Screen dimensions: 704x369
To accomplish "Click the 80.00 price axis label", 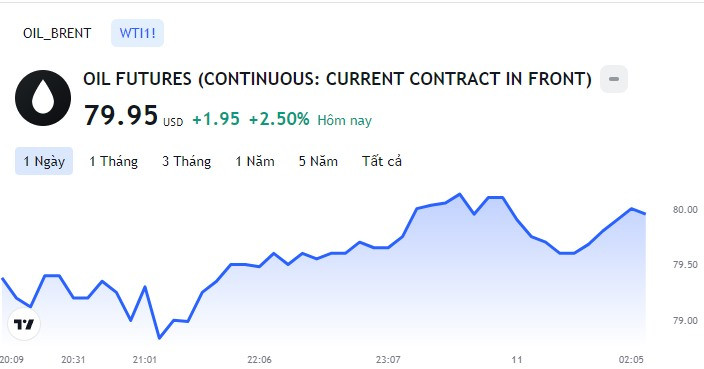I will (x=685, y=210).
